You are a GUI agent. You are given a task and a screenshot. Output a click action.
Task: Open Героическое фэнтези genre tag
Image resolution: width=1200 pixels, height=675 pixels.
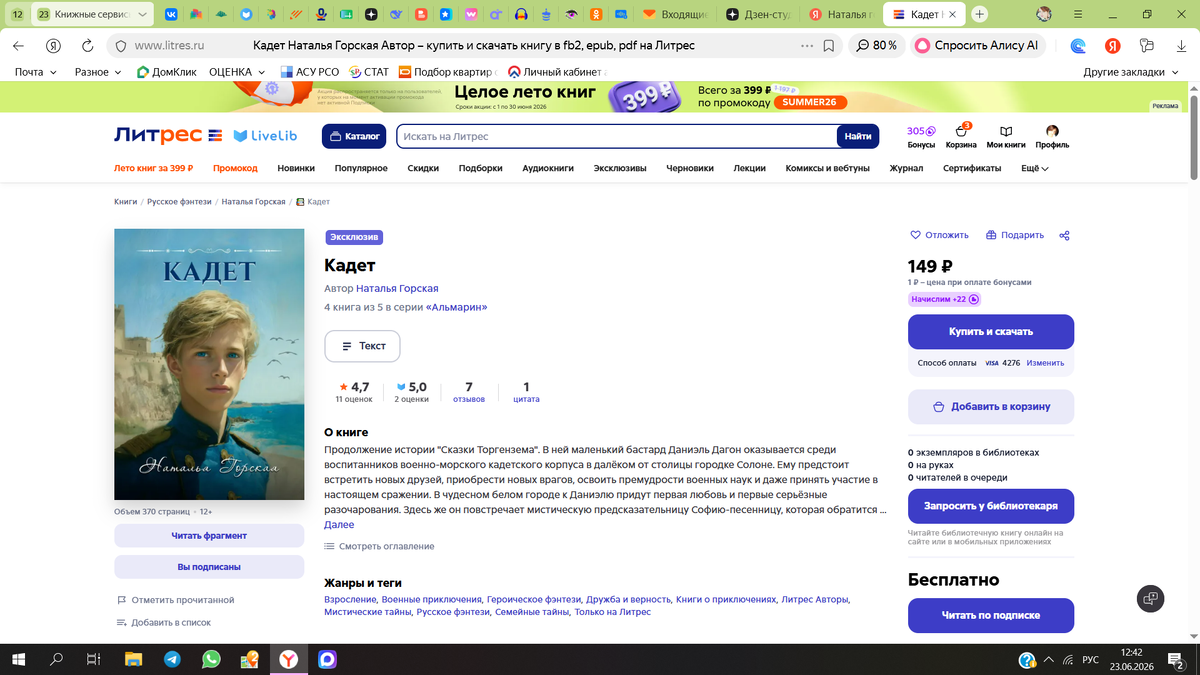coord(534,599)
